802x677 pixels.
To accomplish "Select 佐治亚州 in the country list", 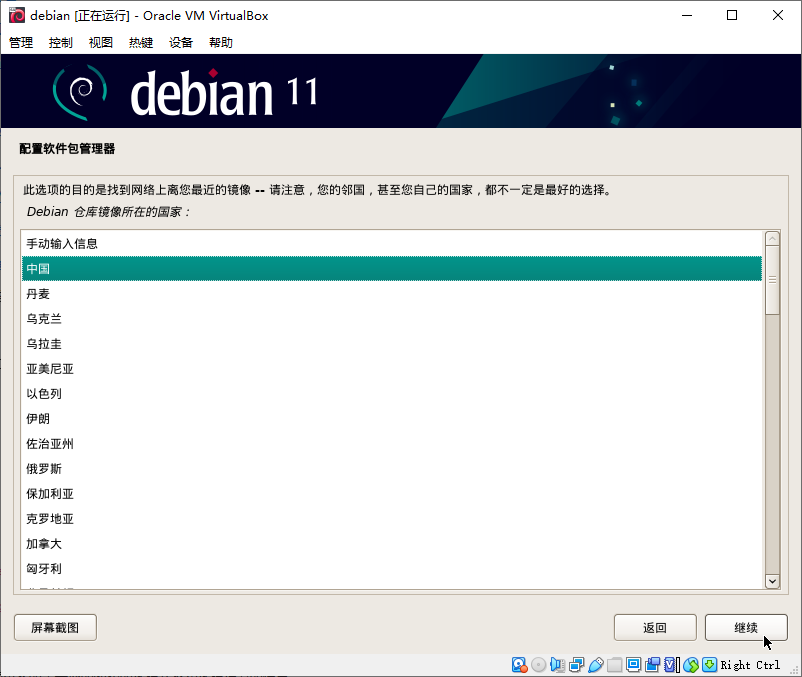I will pyautogui.click(x=392, y=444).
